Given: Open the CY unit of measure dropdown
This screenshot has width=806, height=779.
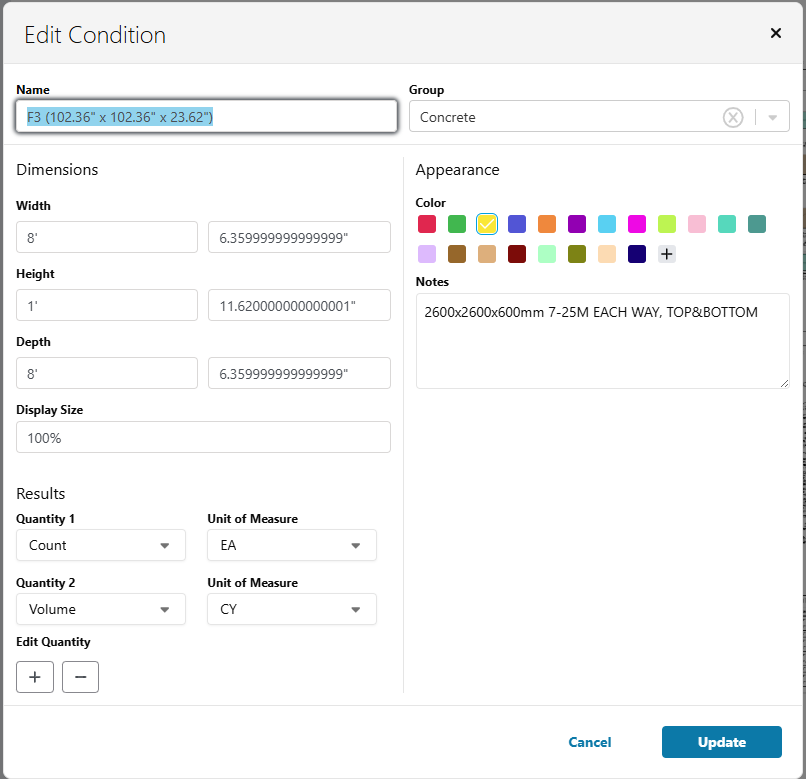Looking at the screenshot, I should click(292, 609).
